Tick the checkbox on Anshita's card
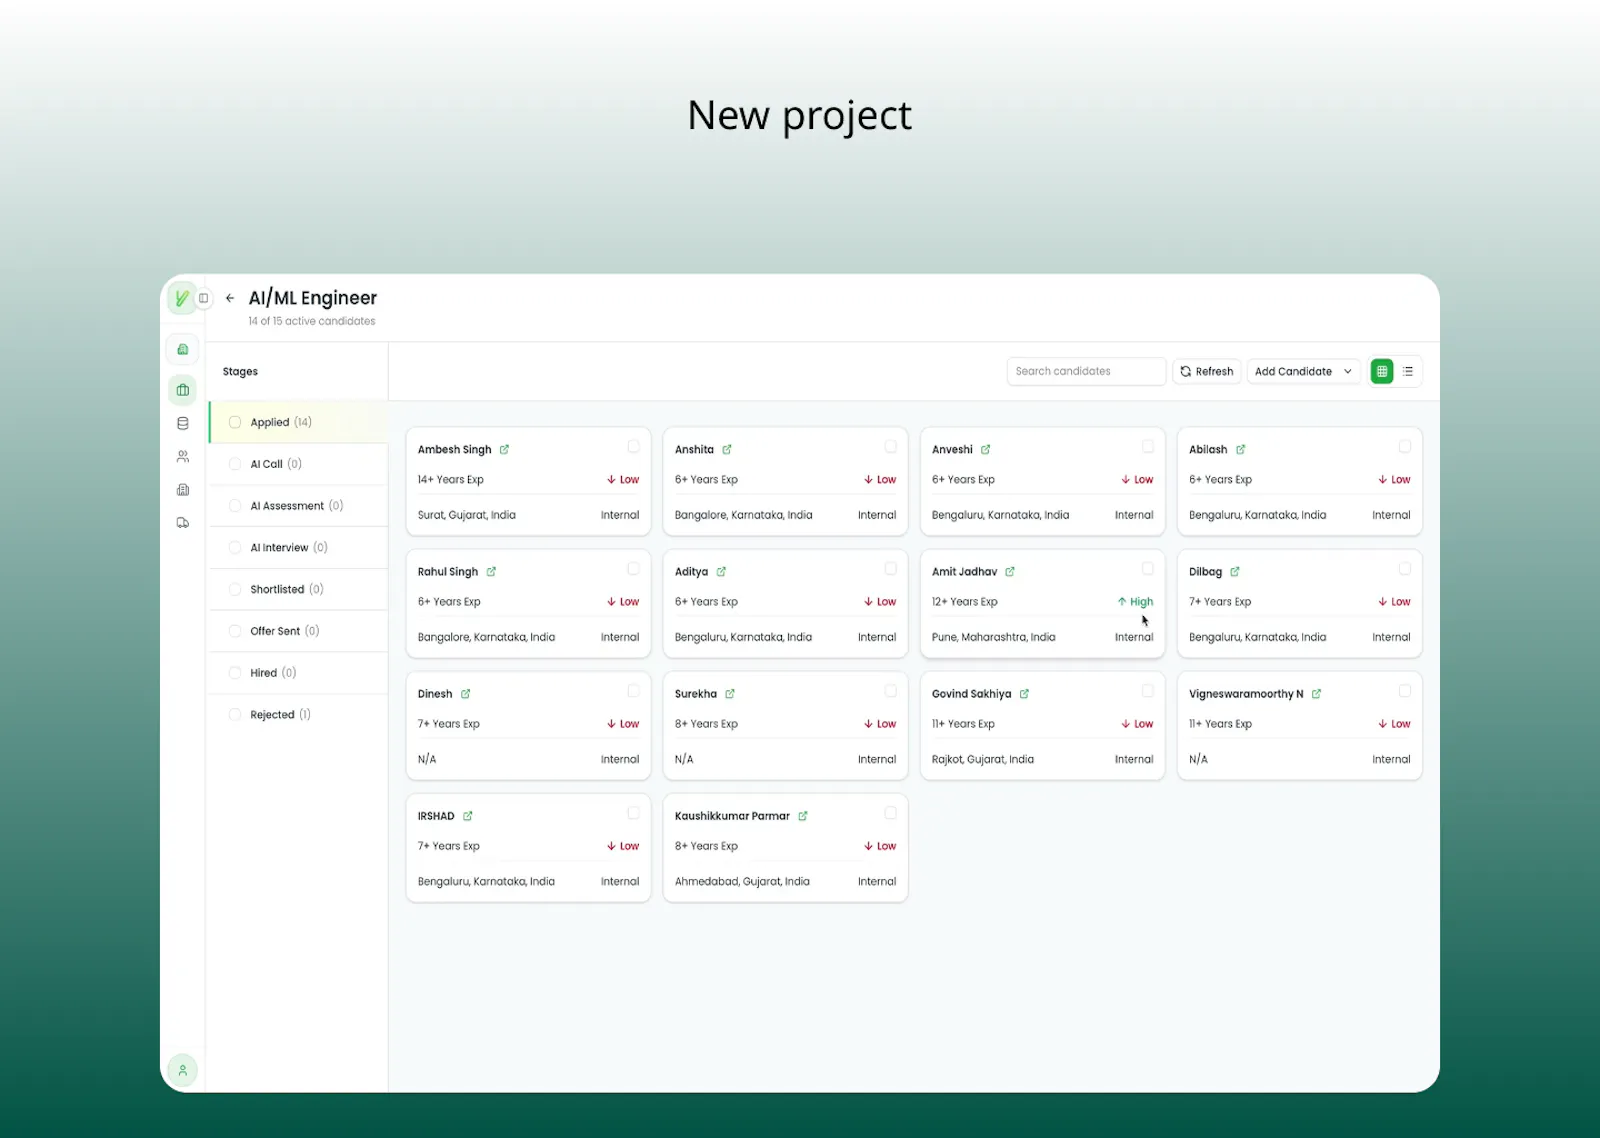Screen dimensions: 1600x1138 point(890,447)
